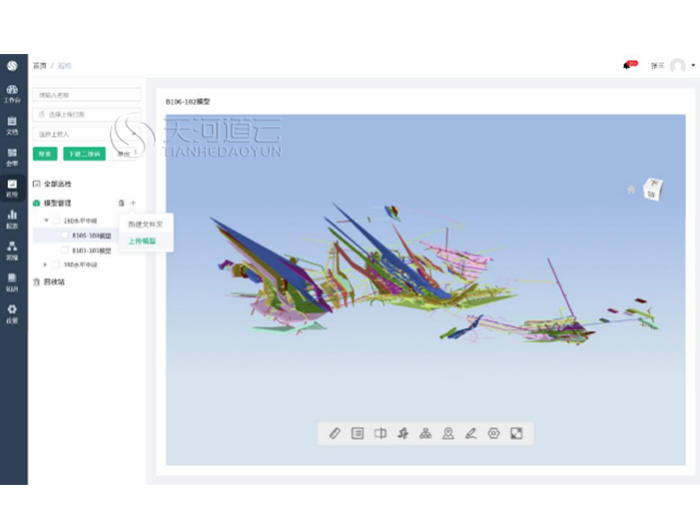The width and height of the screenshot is (700, 525).
Task: Activate the section split tool
Action: tap(380, 433)
